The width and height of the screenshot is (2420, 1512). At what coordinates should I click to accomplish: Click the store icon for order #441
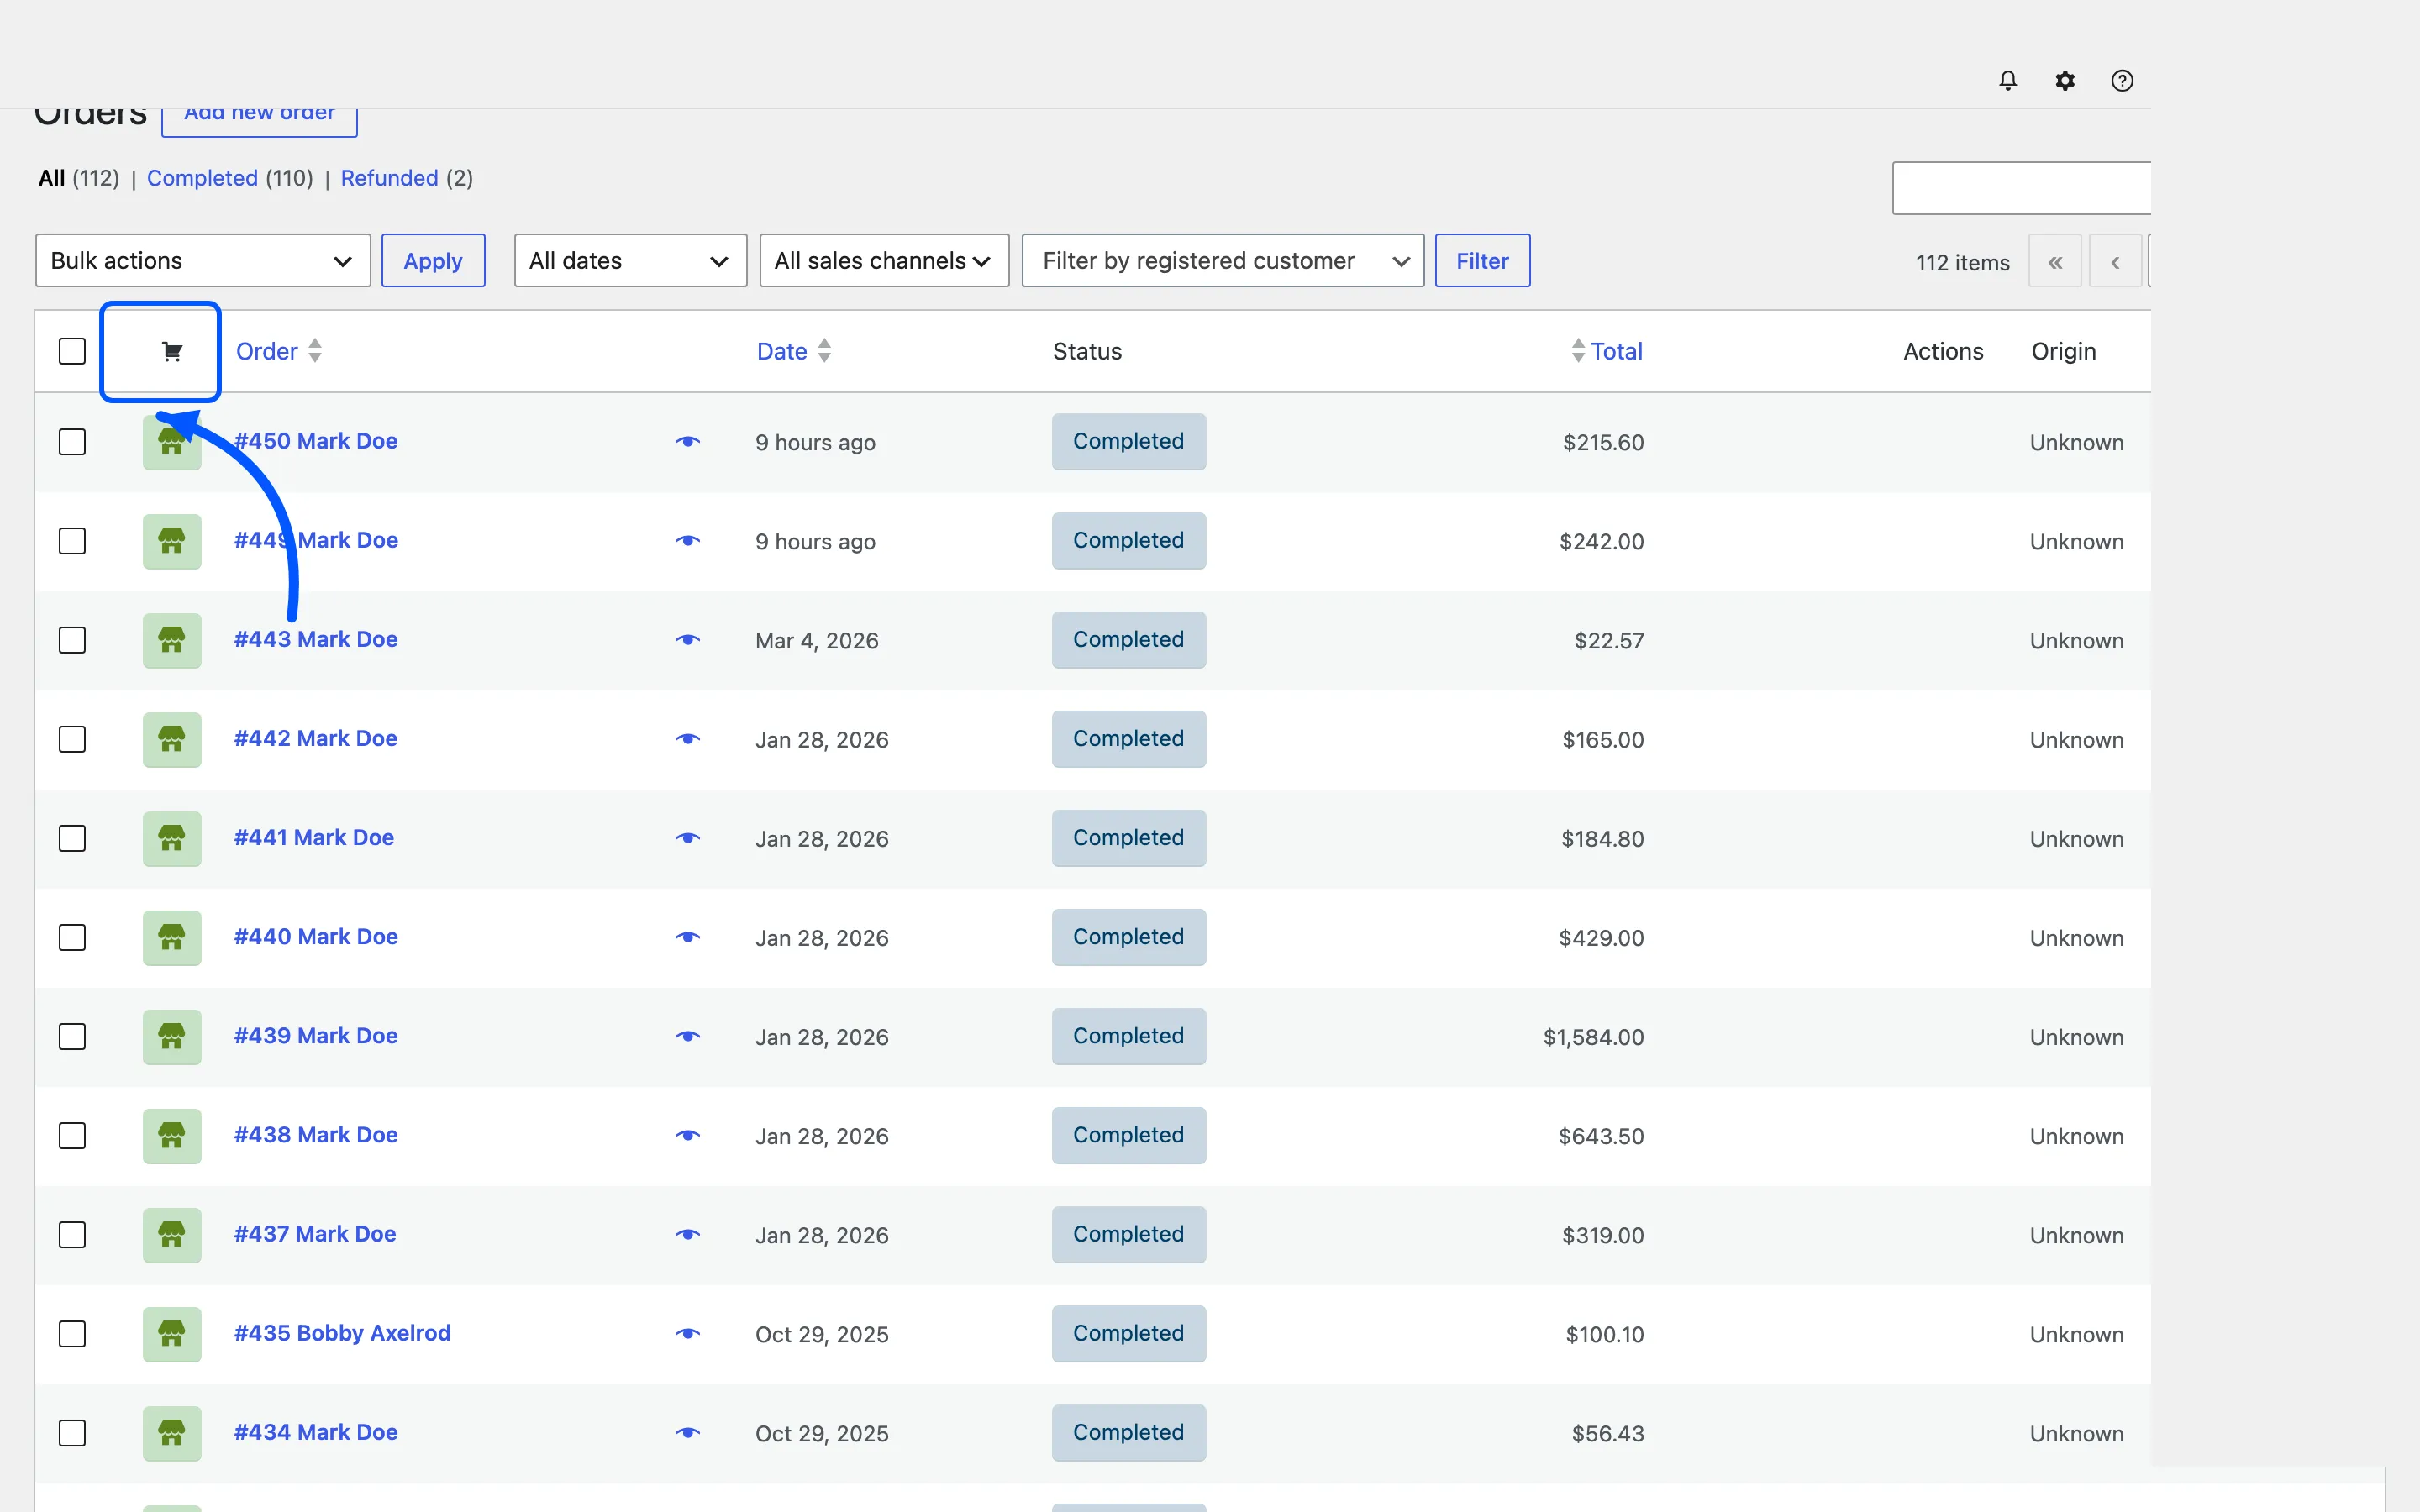tap(172, 838)
